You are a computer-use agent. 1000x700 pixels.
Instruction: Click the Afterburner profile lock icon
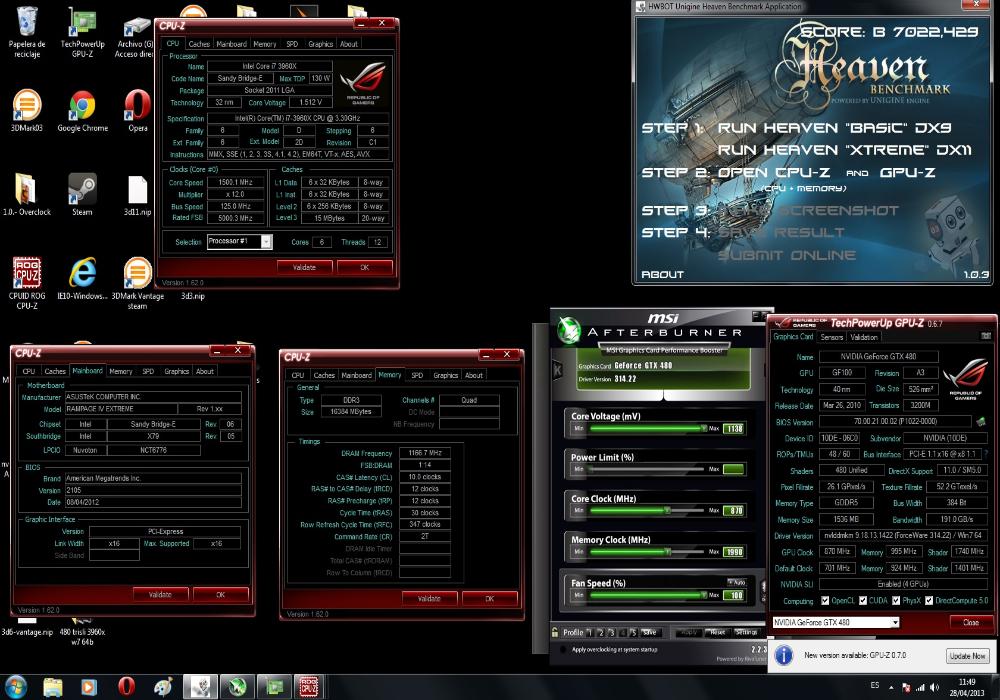tap(555, 632)
